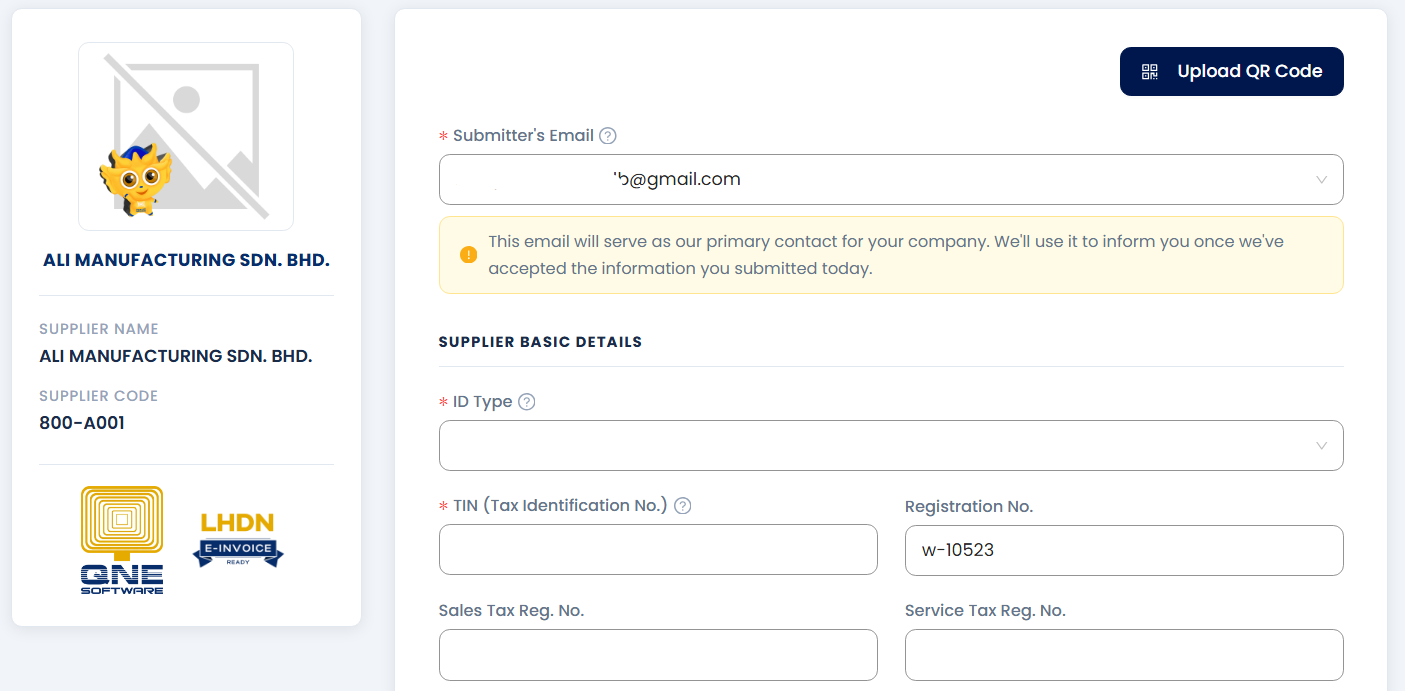Click the help icon next to ID Type
The width and height of the screenshot is (1405, 691).
coord(527,402)
